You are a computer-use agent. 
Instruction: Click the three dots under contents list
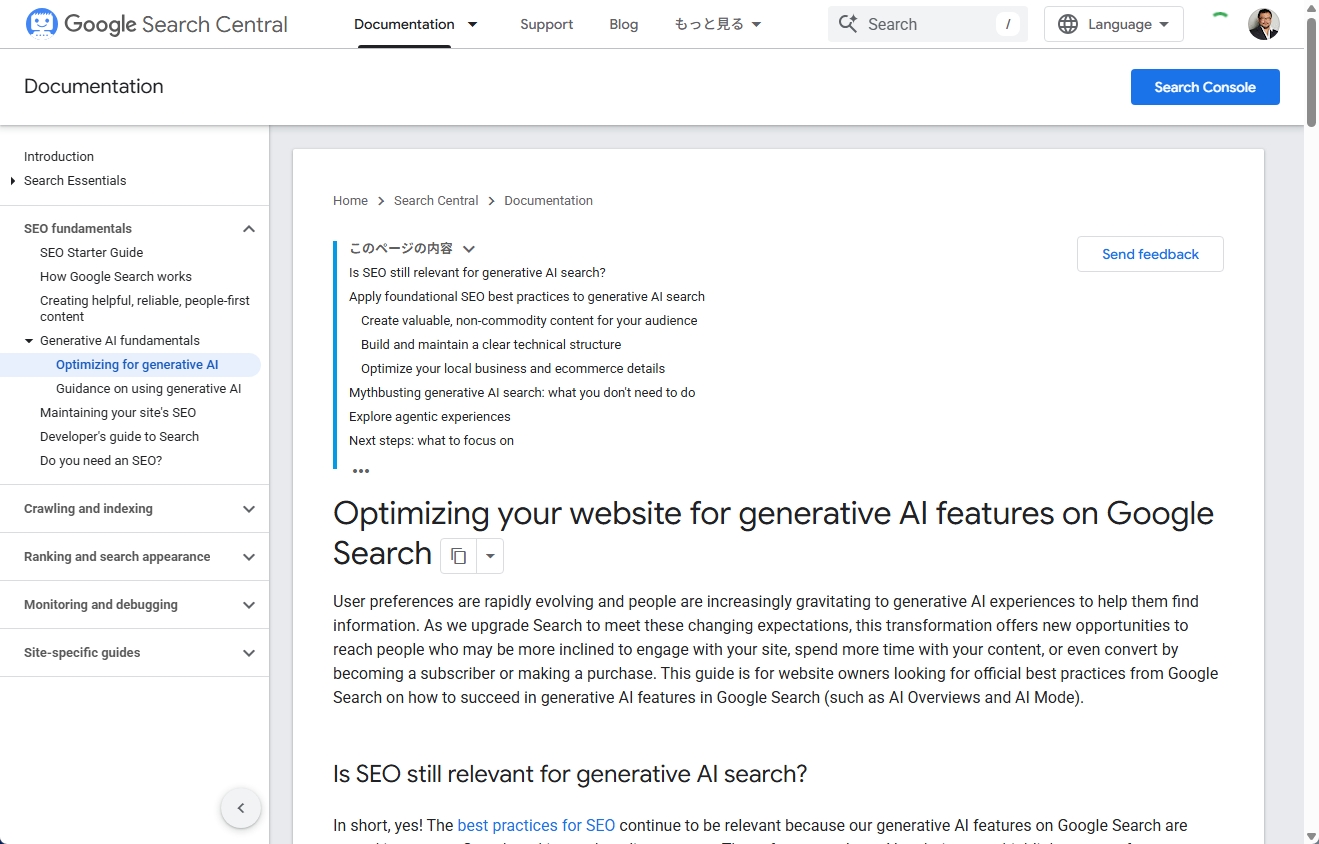click(x=361, y=471)
